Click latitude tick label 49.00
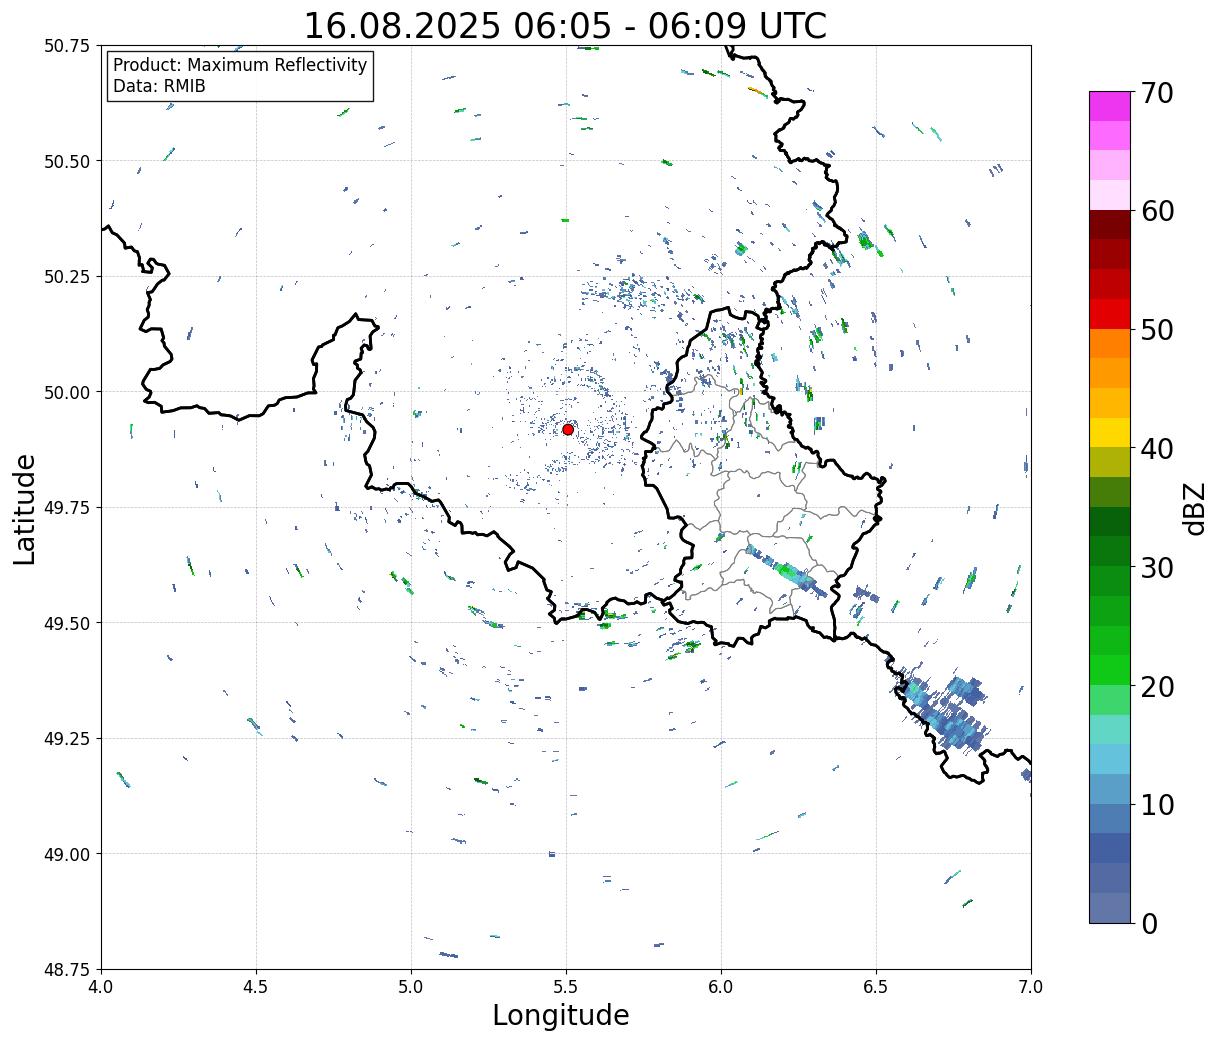Image resolution: width=1219 pixels, height=1040 pixels. point(67,854)
